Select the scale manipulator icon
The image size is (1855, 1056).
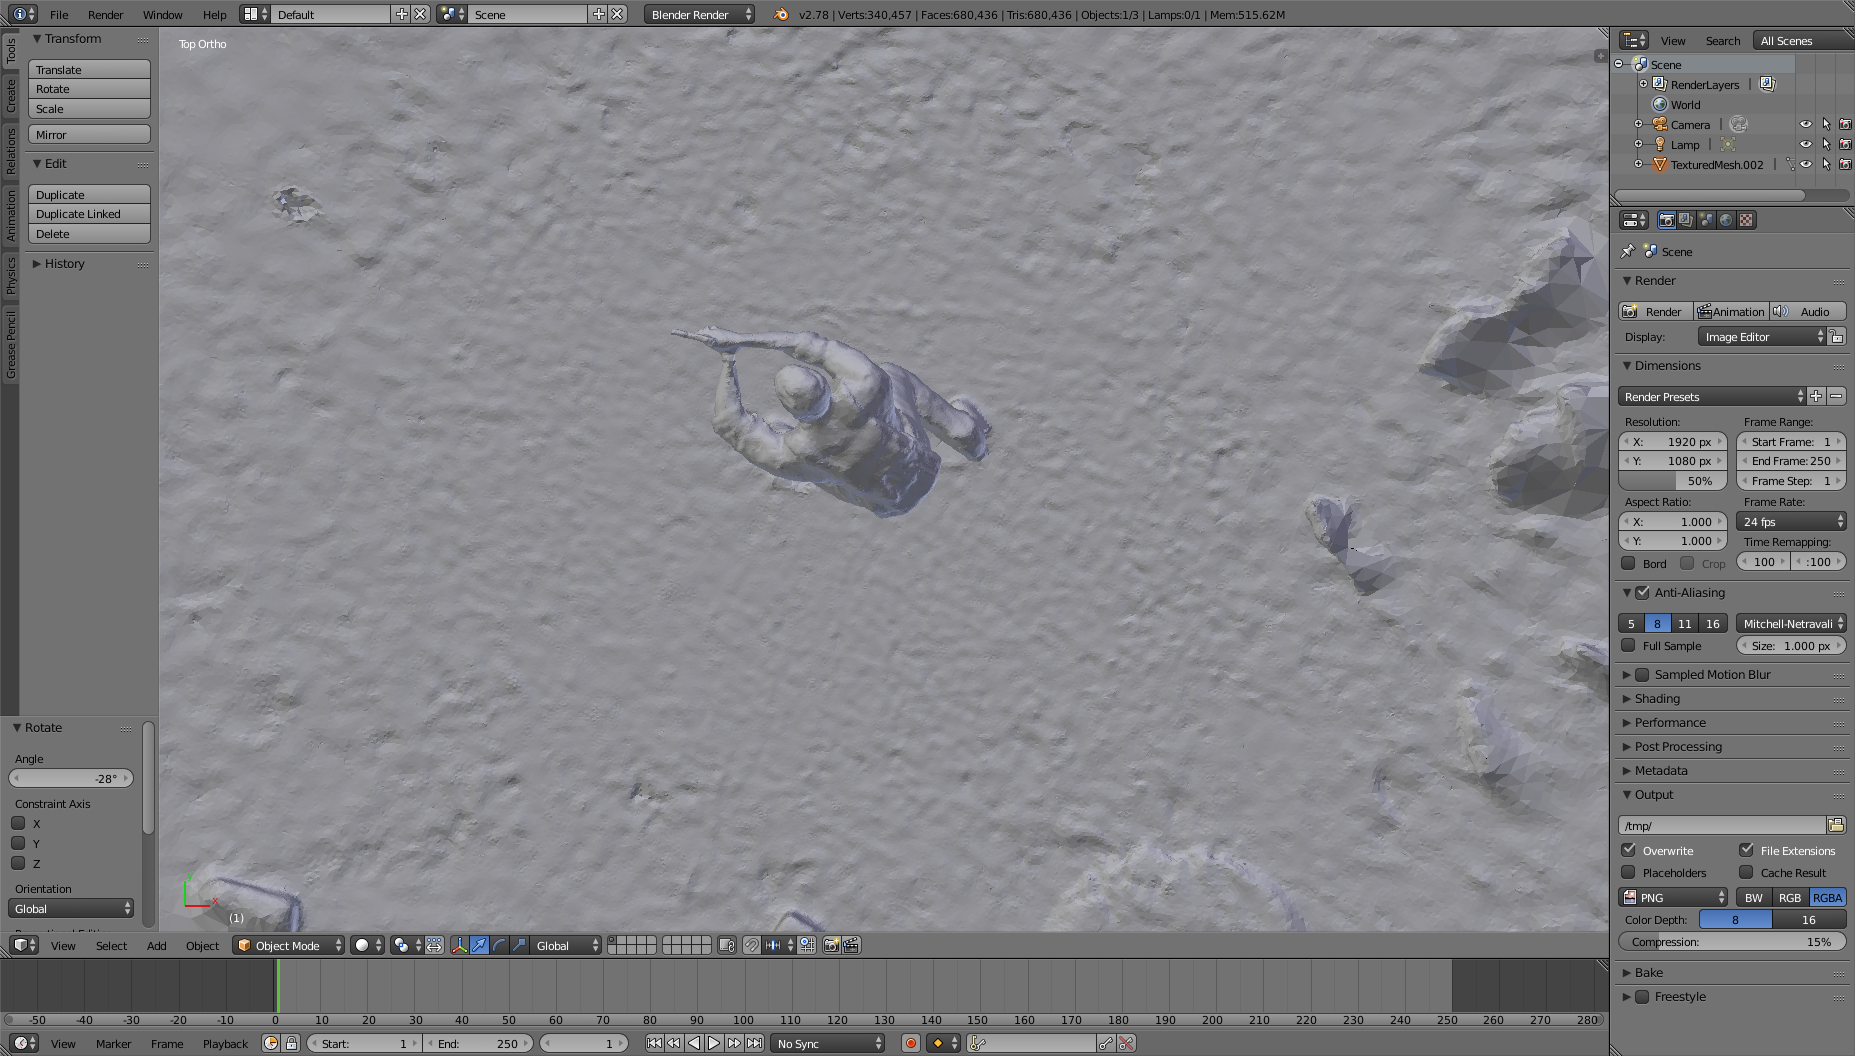tap(519, 945)
